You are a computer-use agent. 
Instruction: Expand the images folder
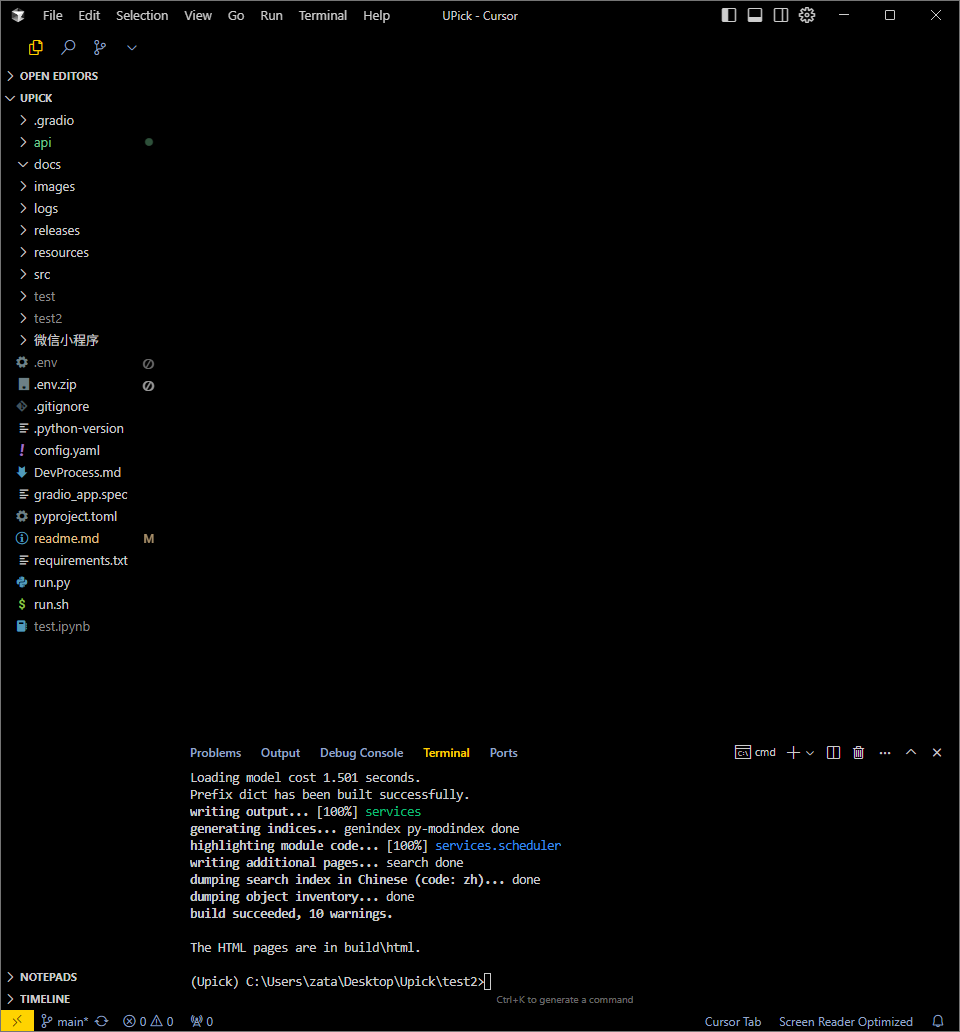click(x=80, y=186)
